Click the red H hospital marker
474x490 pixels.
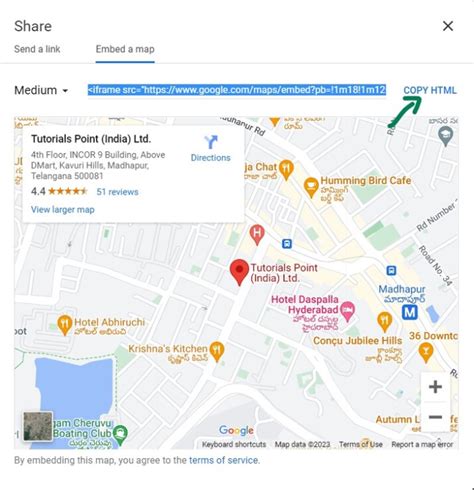[257, 235]
